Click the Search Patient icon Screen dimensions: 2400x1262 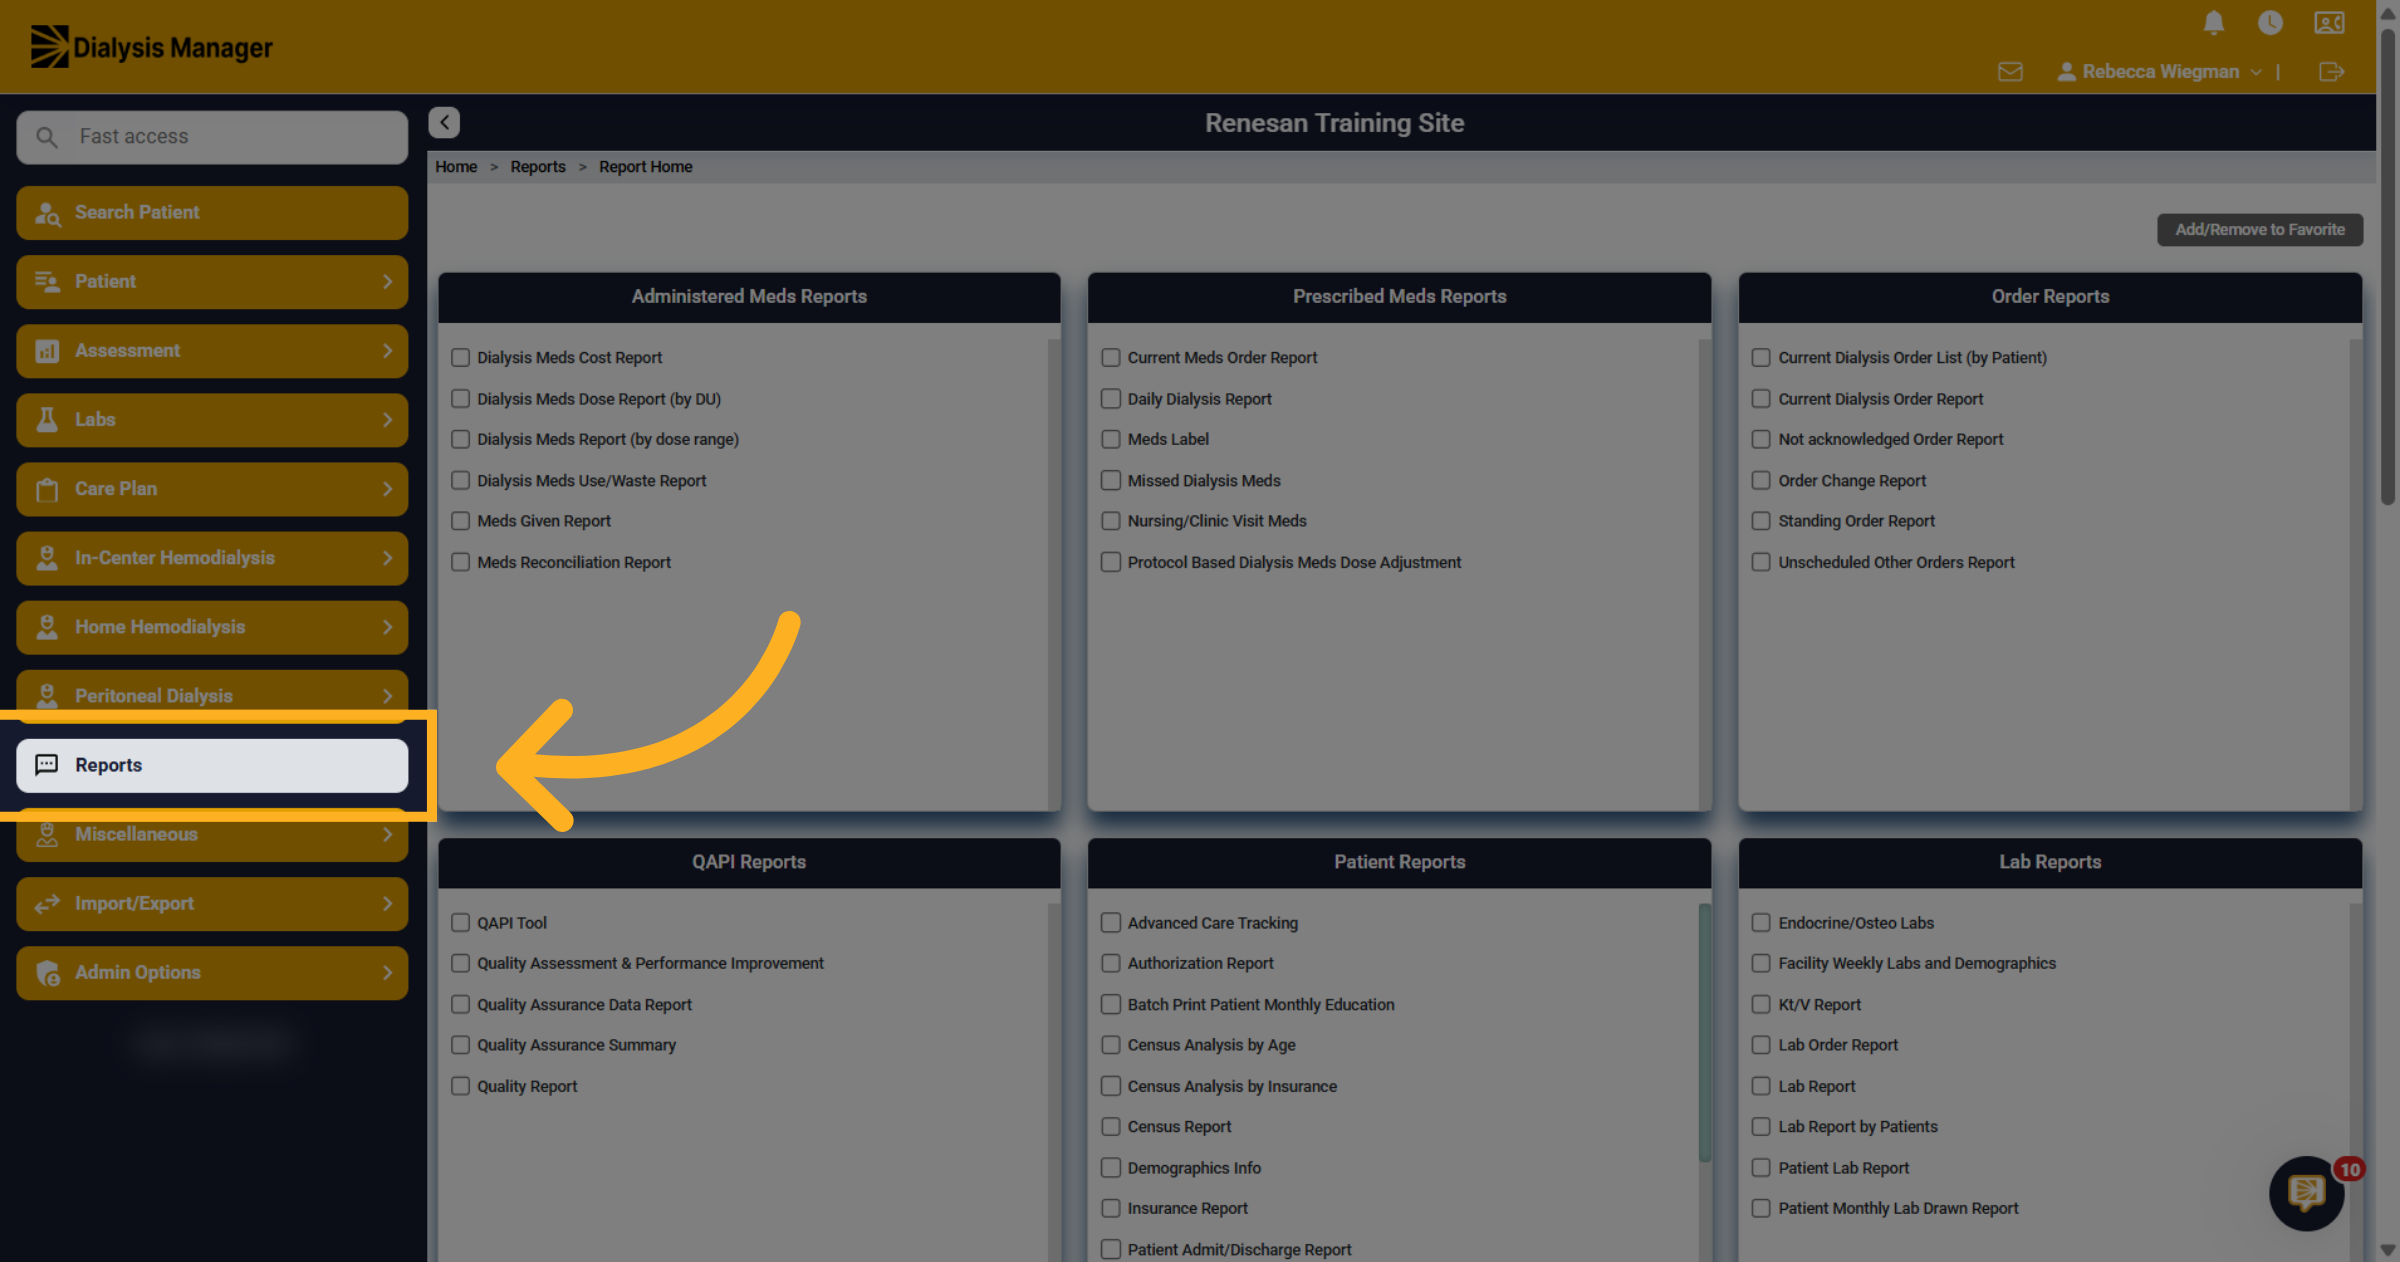pyautogui.click(x=48, y=213)
